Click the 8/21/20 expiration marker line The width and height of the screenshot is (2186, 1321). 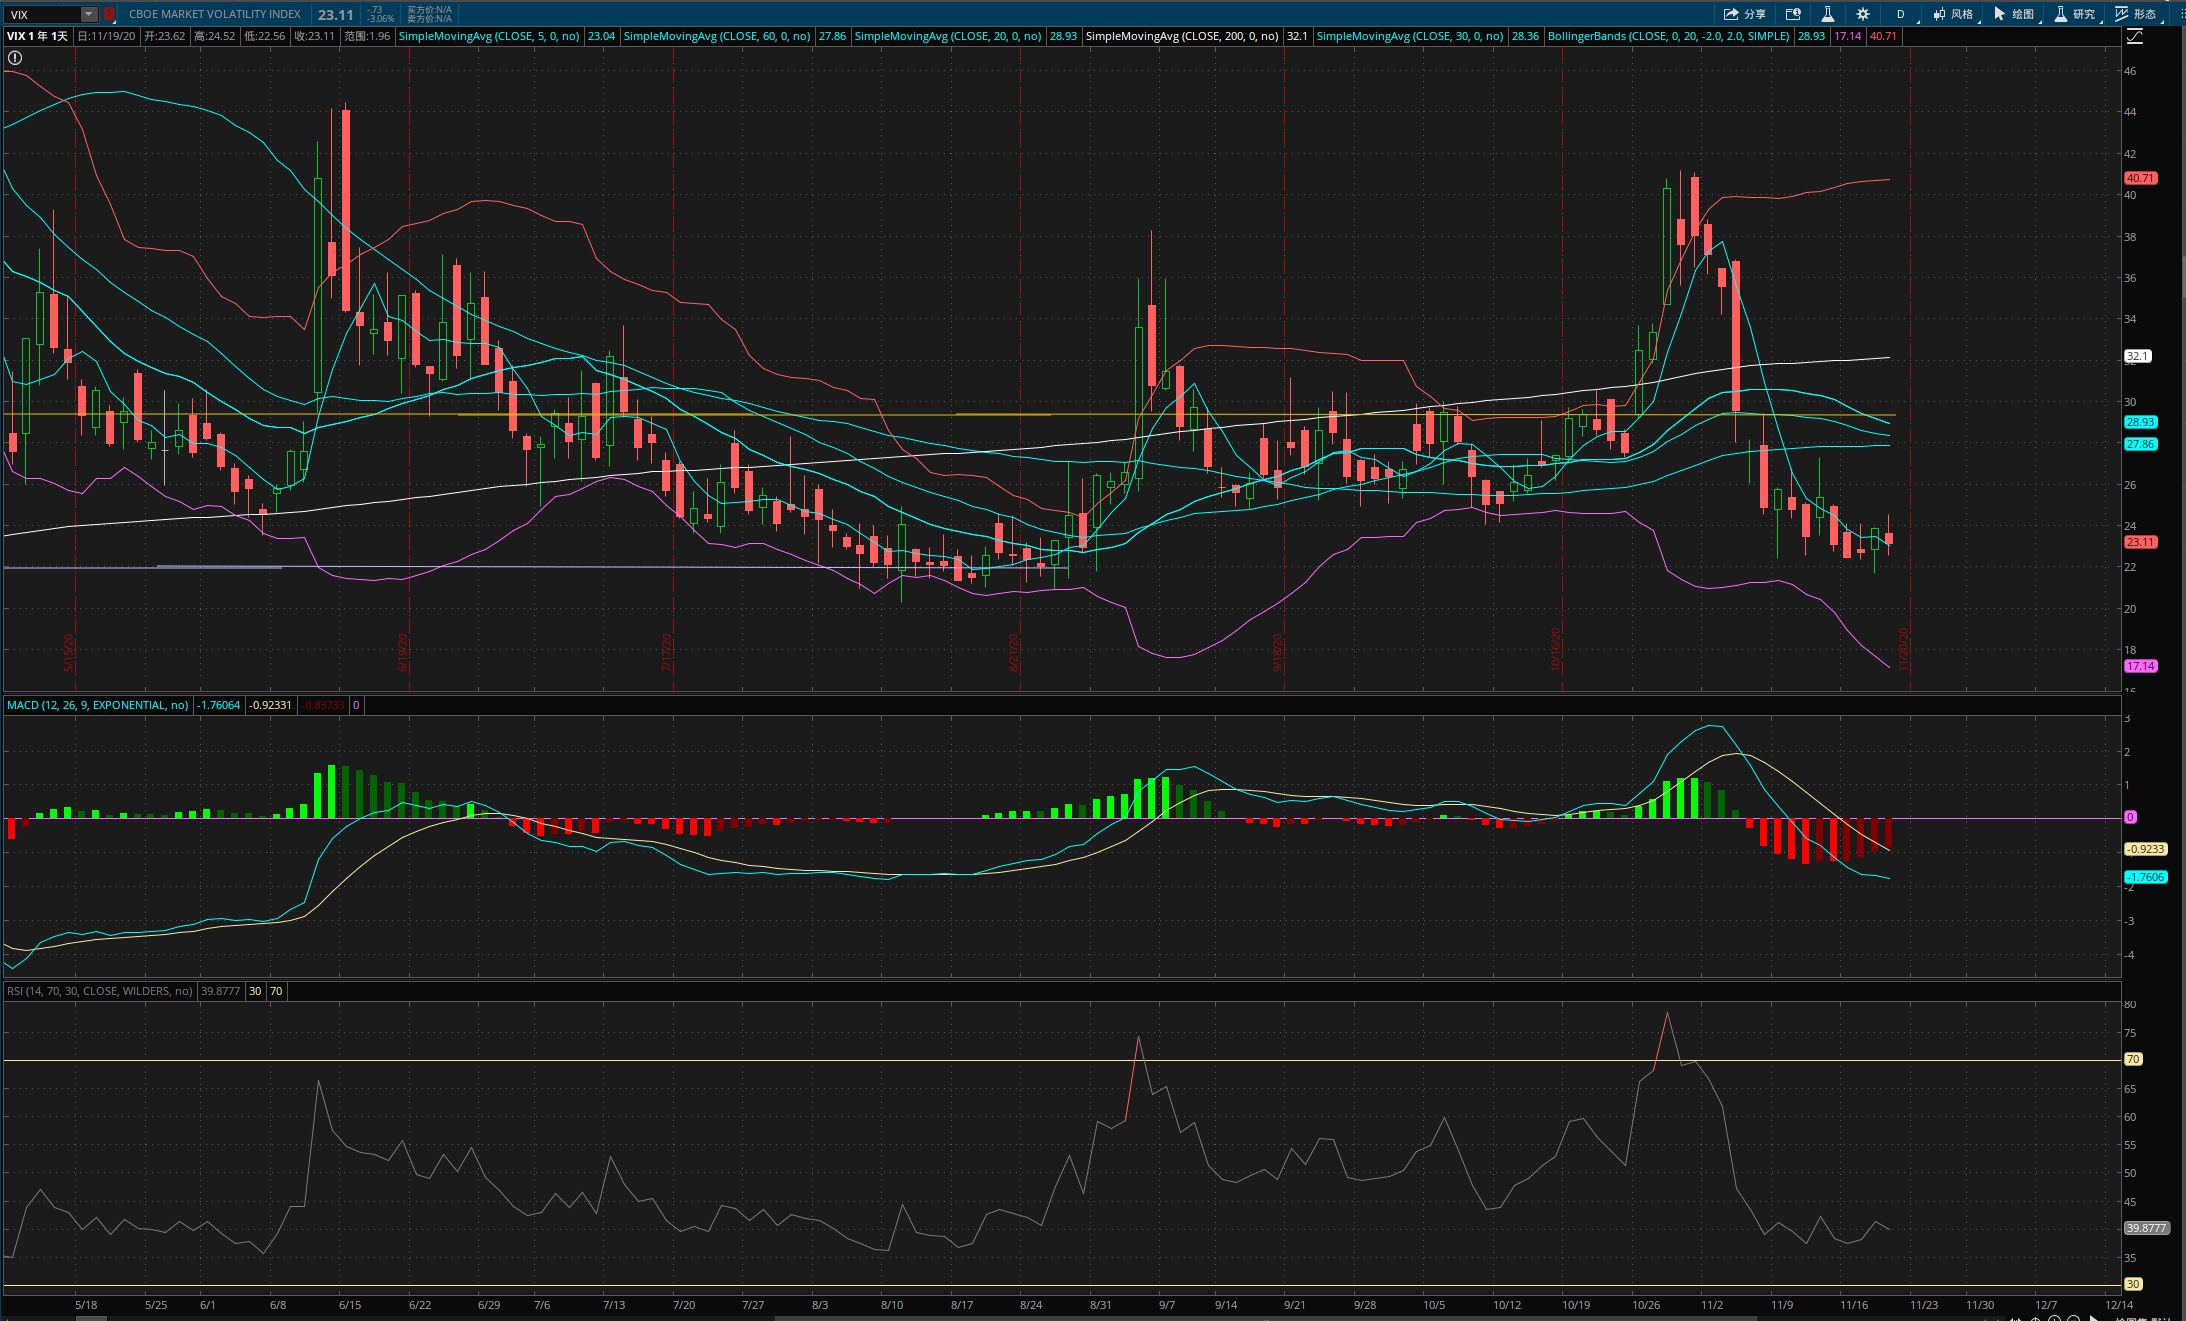click(1020, 370)
